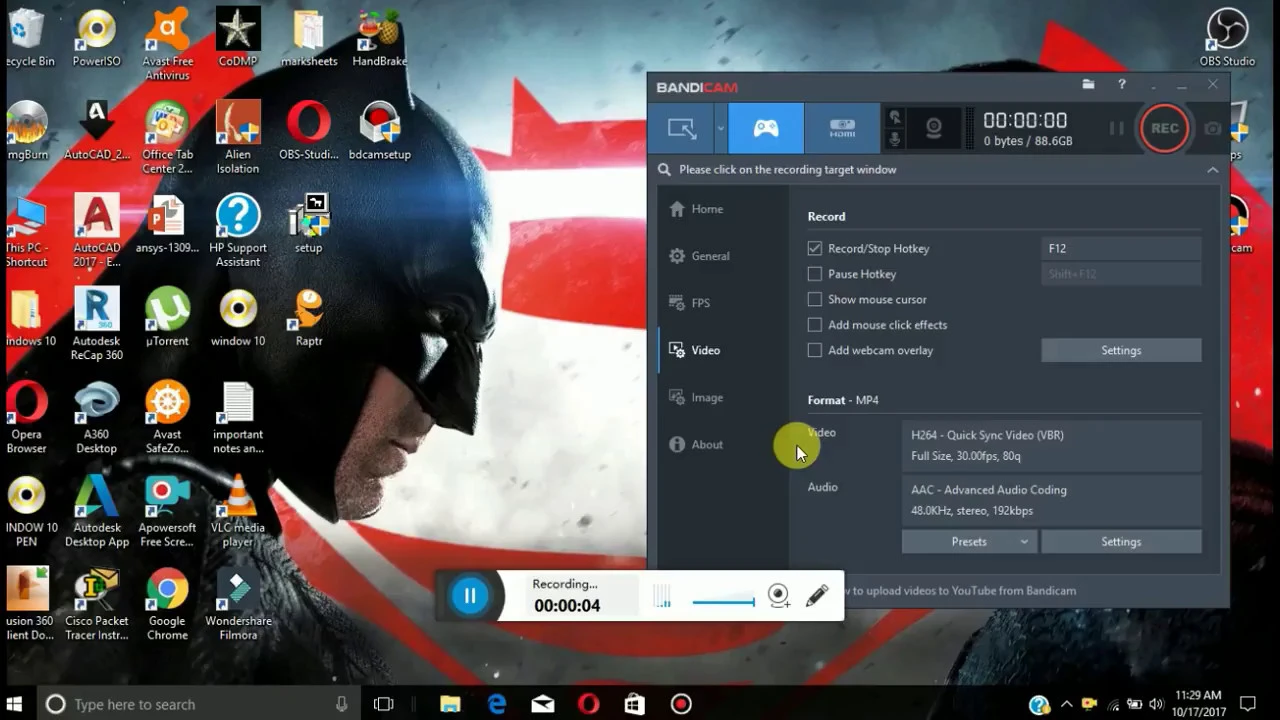Click the search magnifier in target bar
1280x720 pixels.
point(664,170)
